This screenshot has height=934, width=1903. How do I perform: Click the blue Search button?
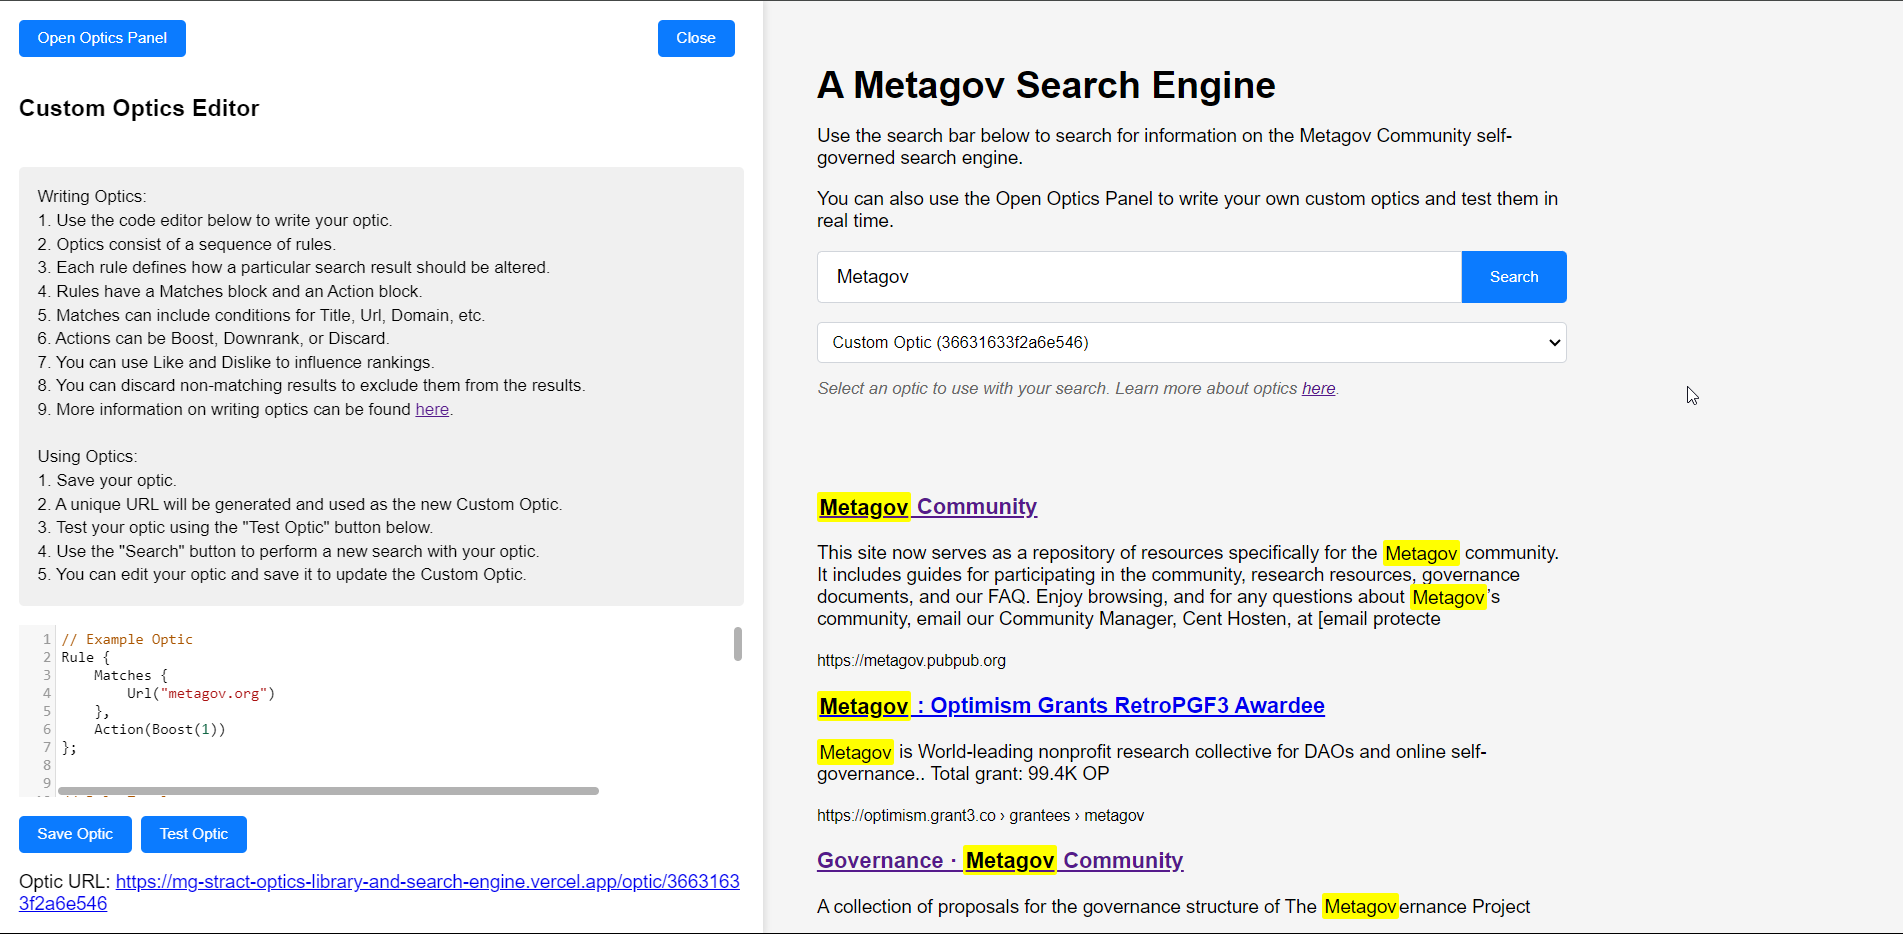[1514, 277]
